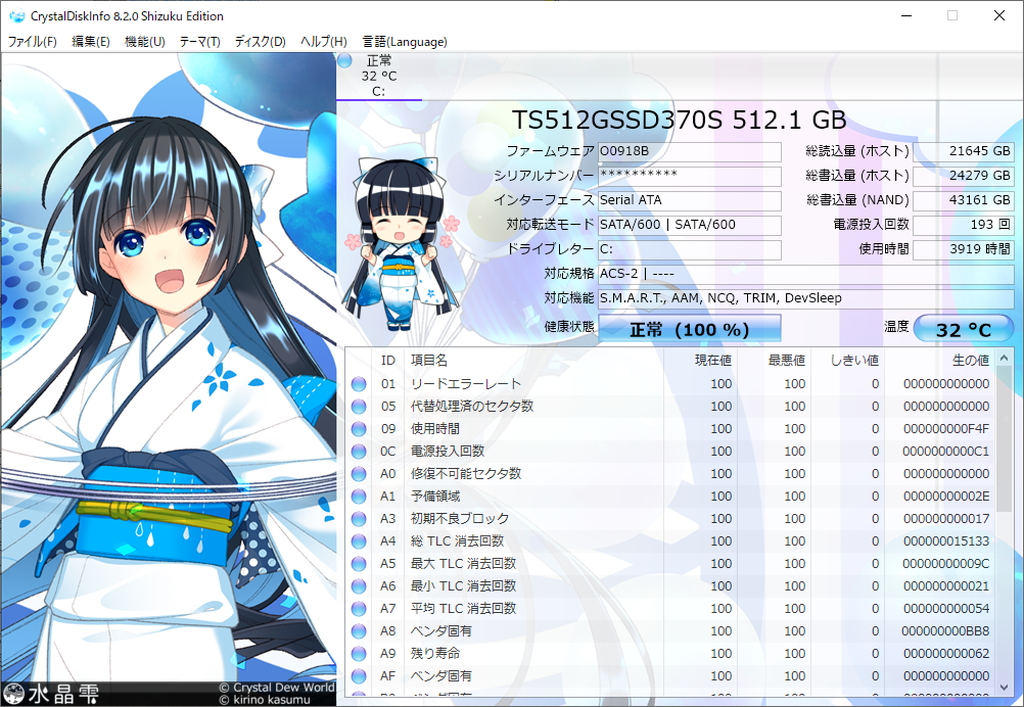
Task: Click status orb for row A4 総 TLC 消去回数
Action: click(359, 541)
